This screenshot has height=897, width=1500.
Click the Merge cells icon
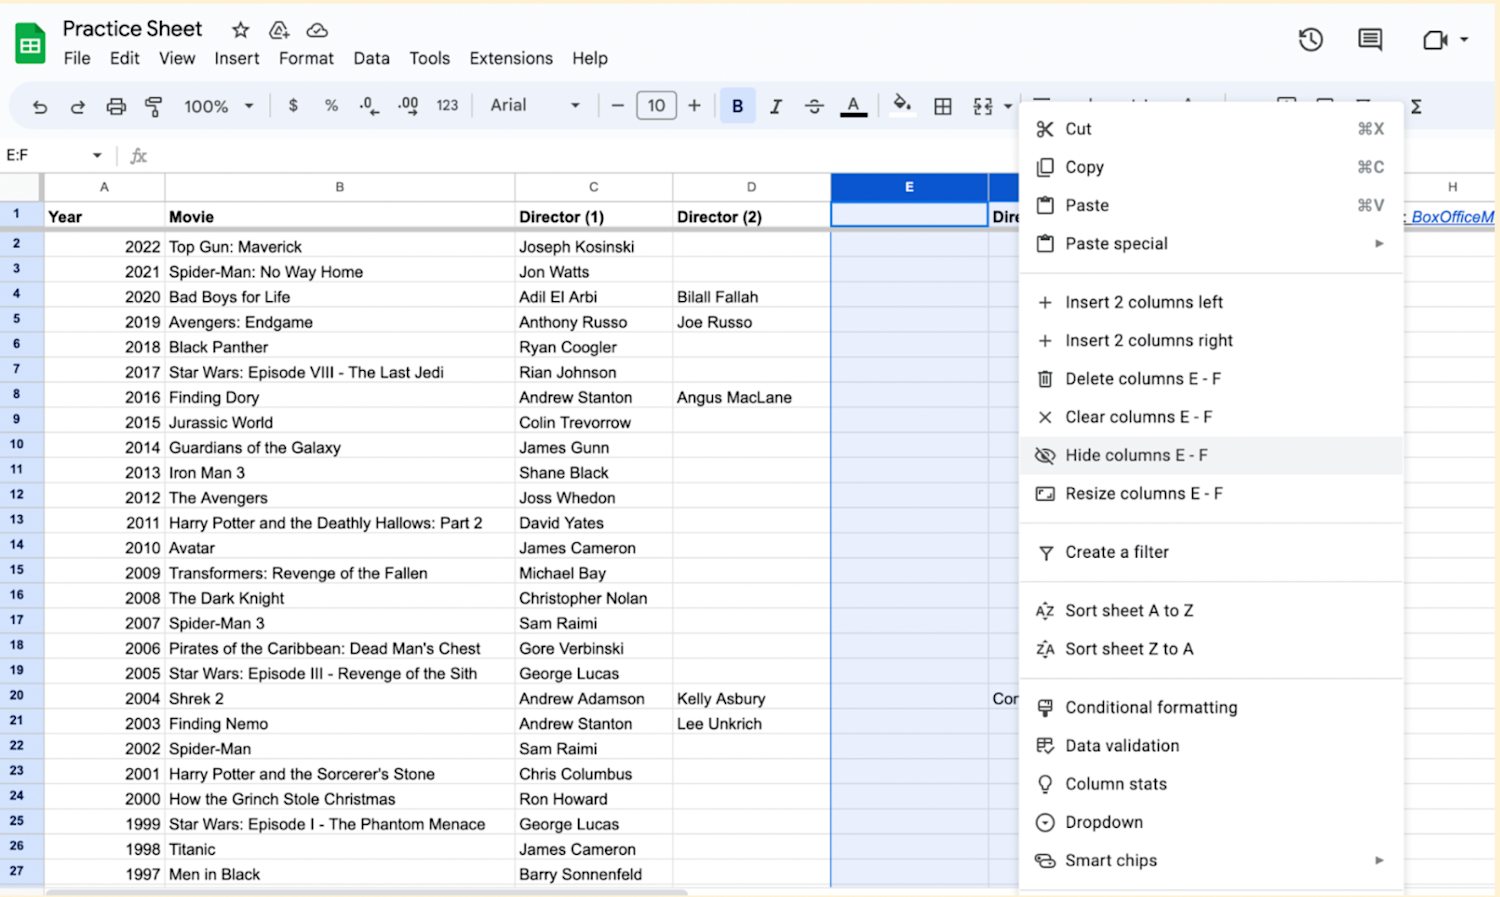[983, 106]
